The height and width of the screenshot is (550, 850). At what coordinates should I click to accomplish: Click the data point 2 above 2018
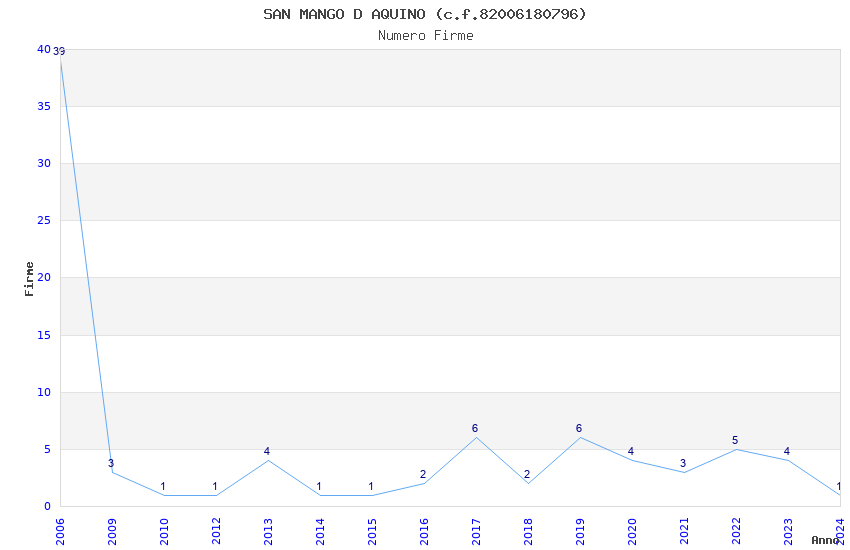[527, 475]
